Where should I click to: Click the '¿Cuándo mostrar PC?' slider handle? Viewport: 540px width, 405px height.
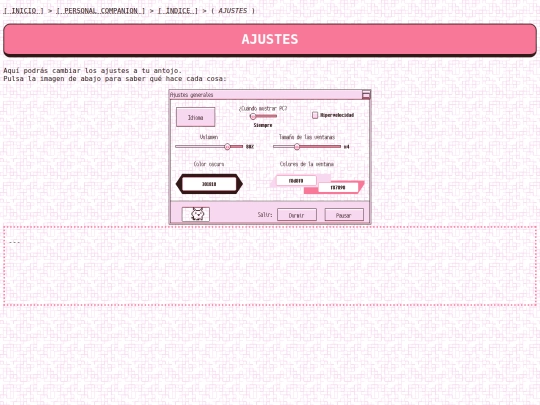253,116
